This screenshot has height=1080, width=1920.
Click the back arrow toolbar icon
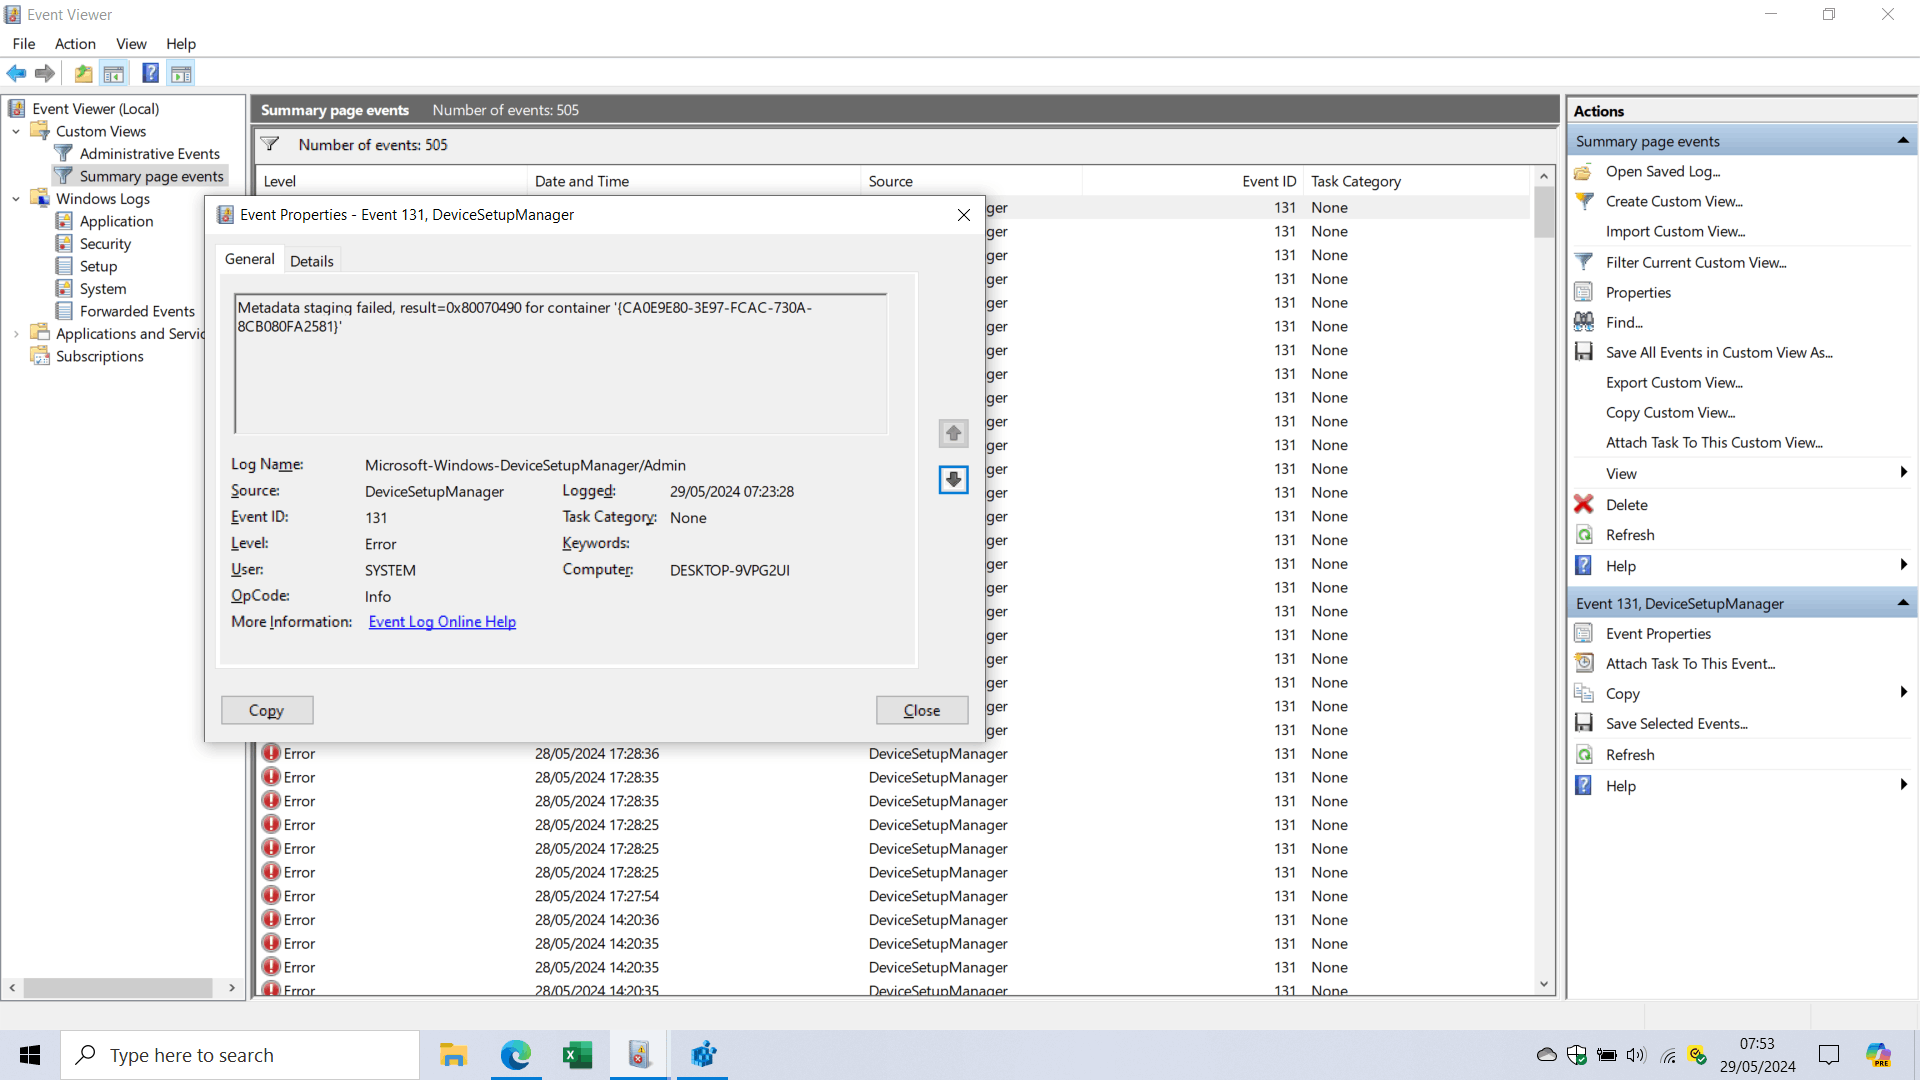pyautogui.click(x=17, y=73)
